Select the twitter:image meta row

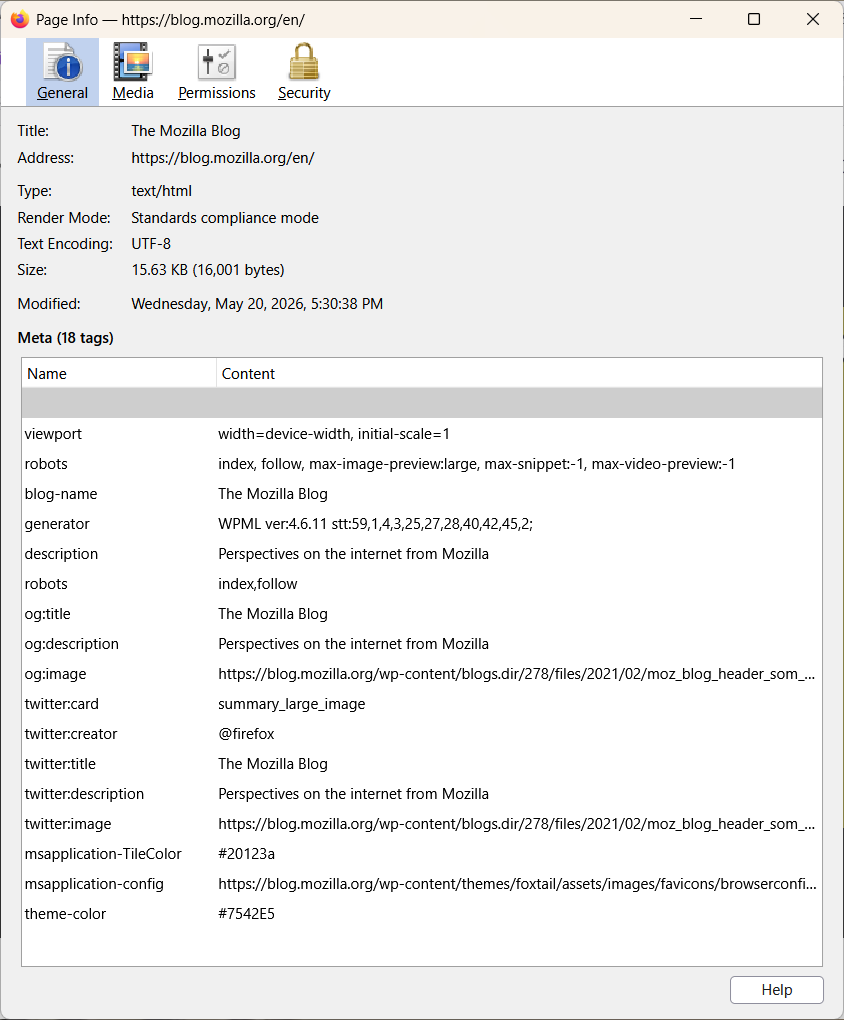pos(422,824)
